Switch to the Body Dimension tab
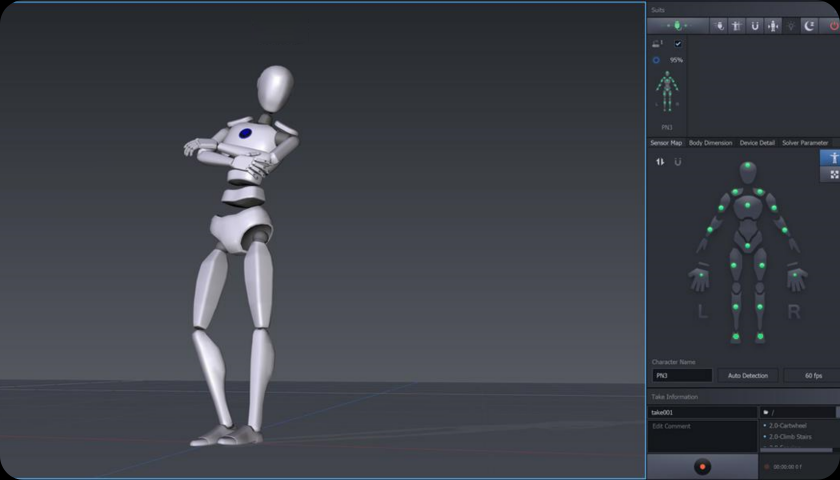The image size is (840, 480). [x=710, y=143]
